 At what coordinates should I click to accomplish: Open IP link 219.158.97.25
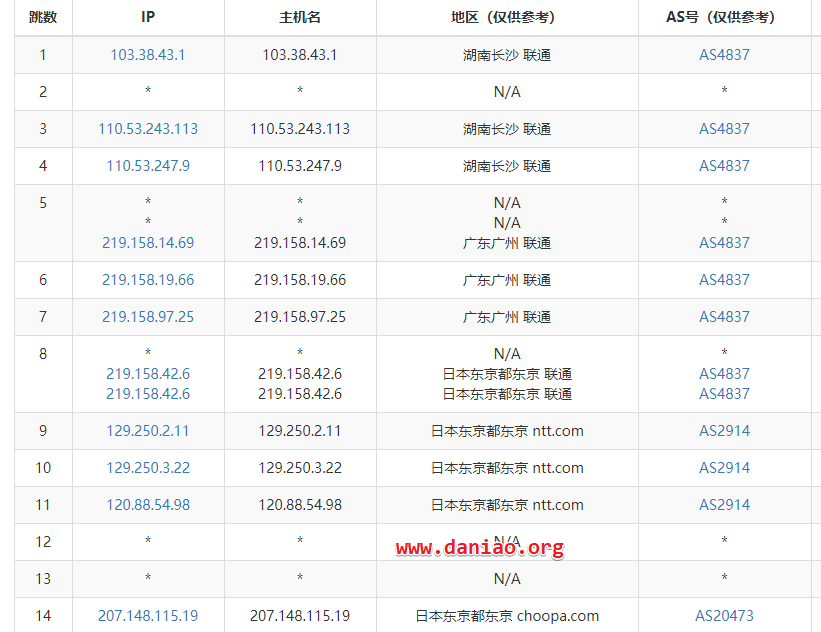point(148,317)
